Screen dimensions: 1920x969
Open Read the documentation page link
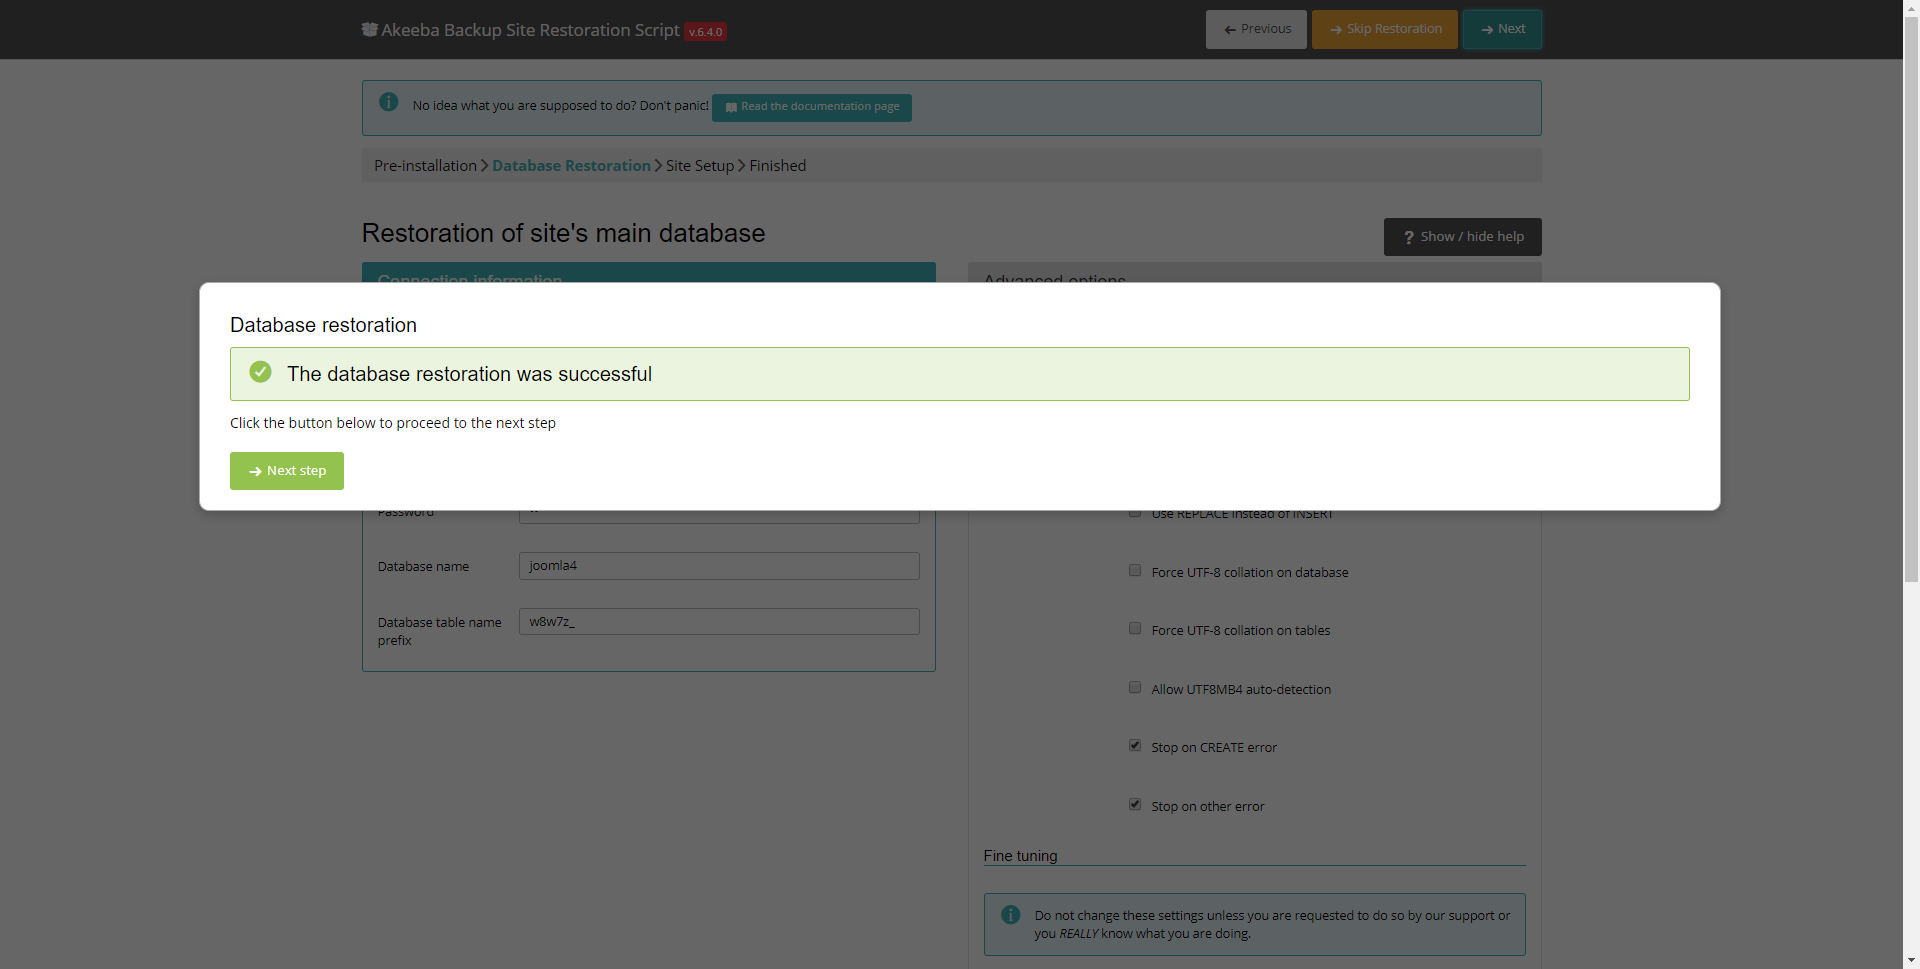click(x=811, y=107)
